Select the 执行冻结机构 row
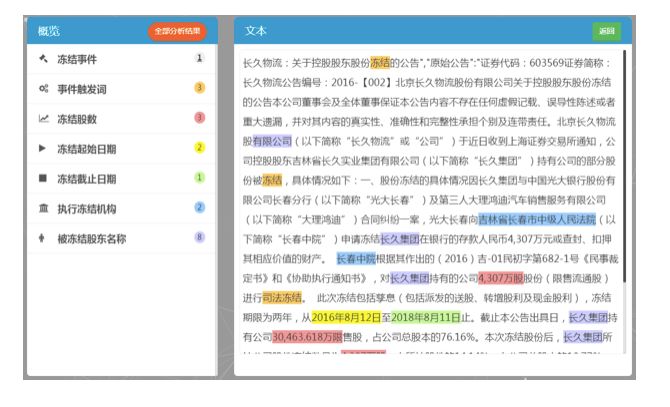The image size is (670, 407). (x=122, y=208)
